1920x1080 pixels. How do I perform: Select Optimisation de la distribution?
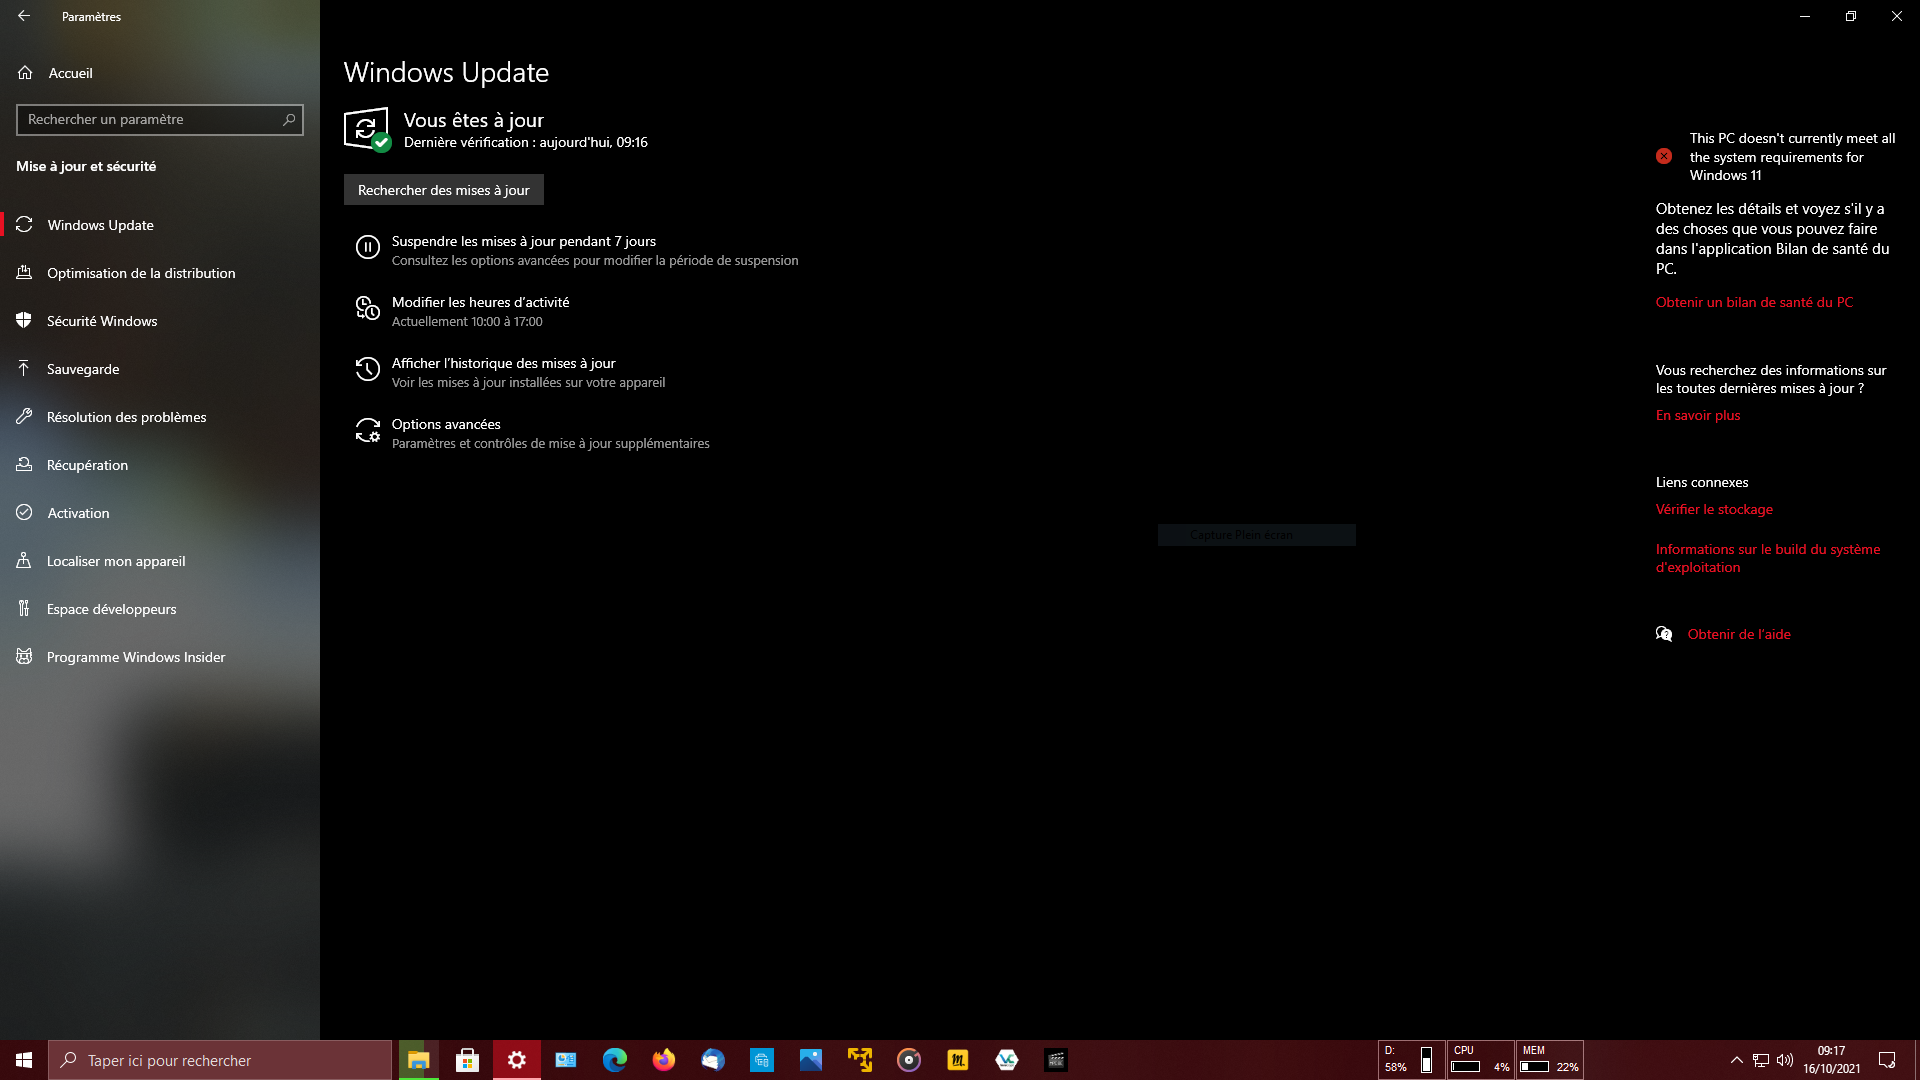[x=141, y=273]
